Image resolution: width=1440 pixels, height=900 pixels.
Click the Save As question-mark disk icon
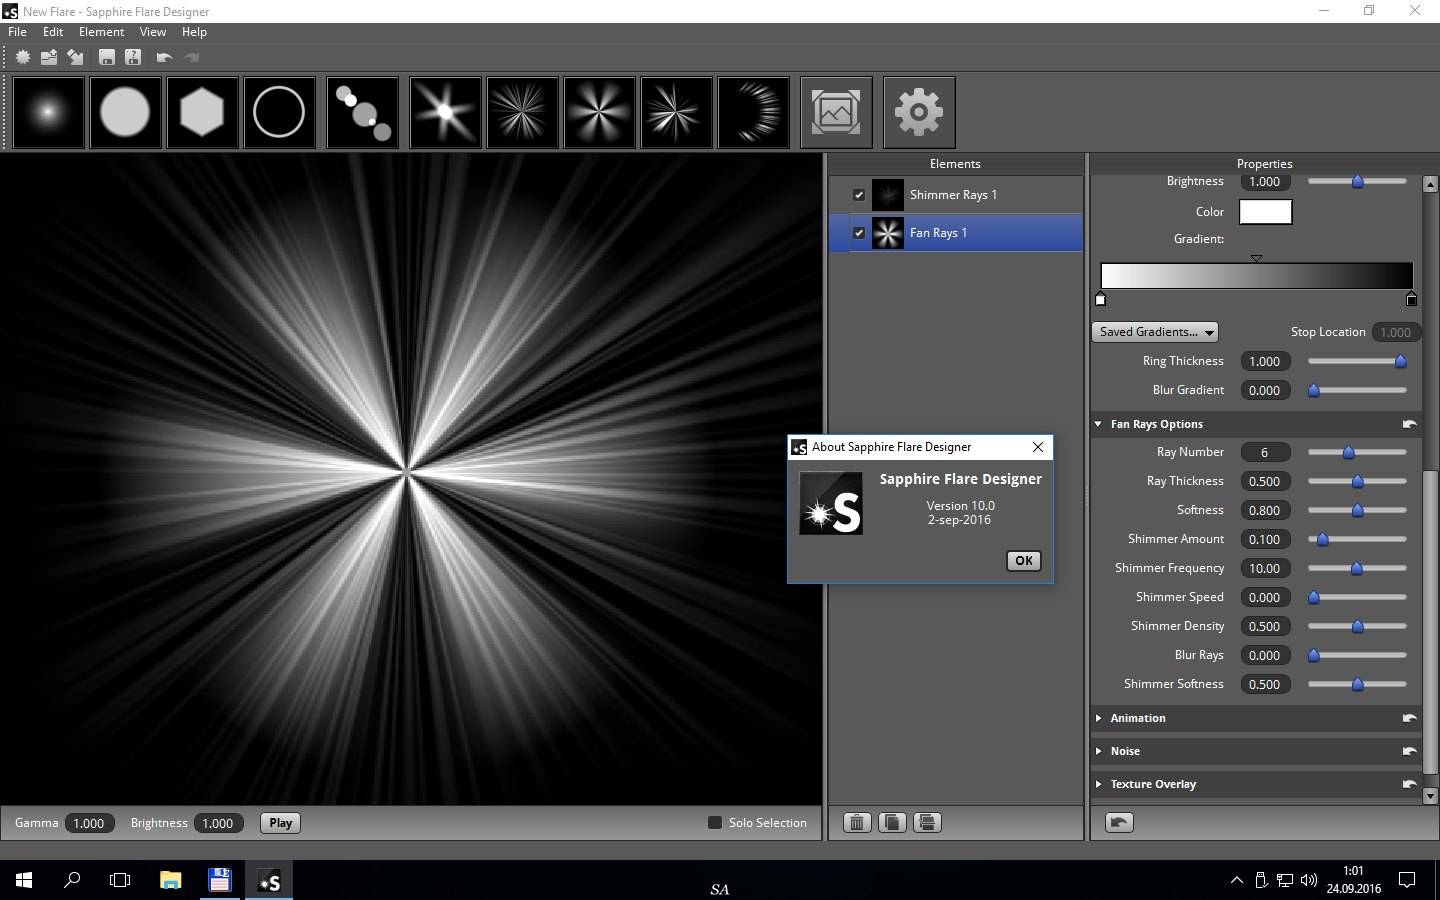pyautogui.click(x=133, y=57)
